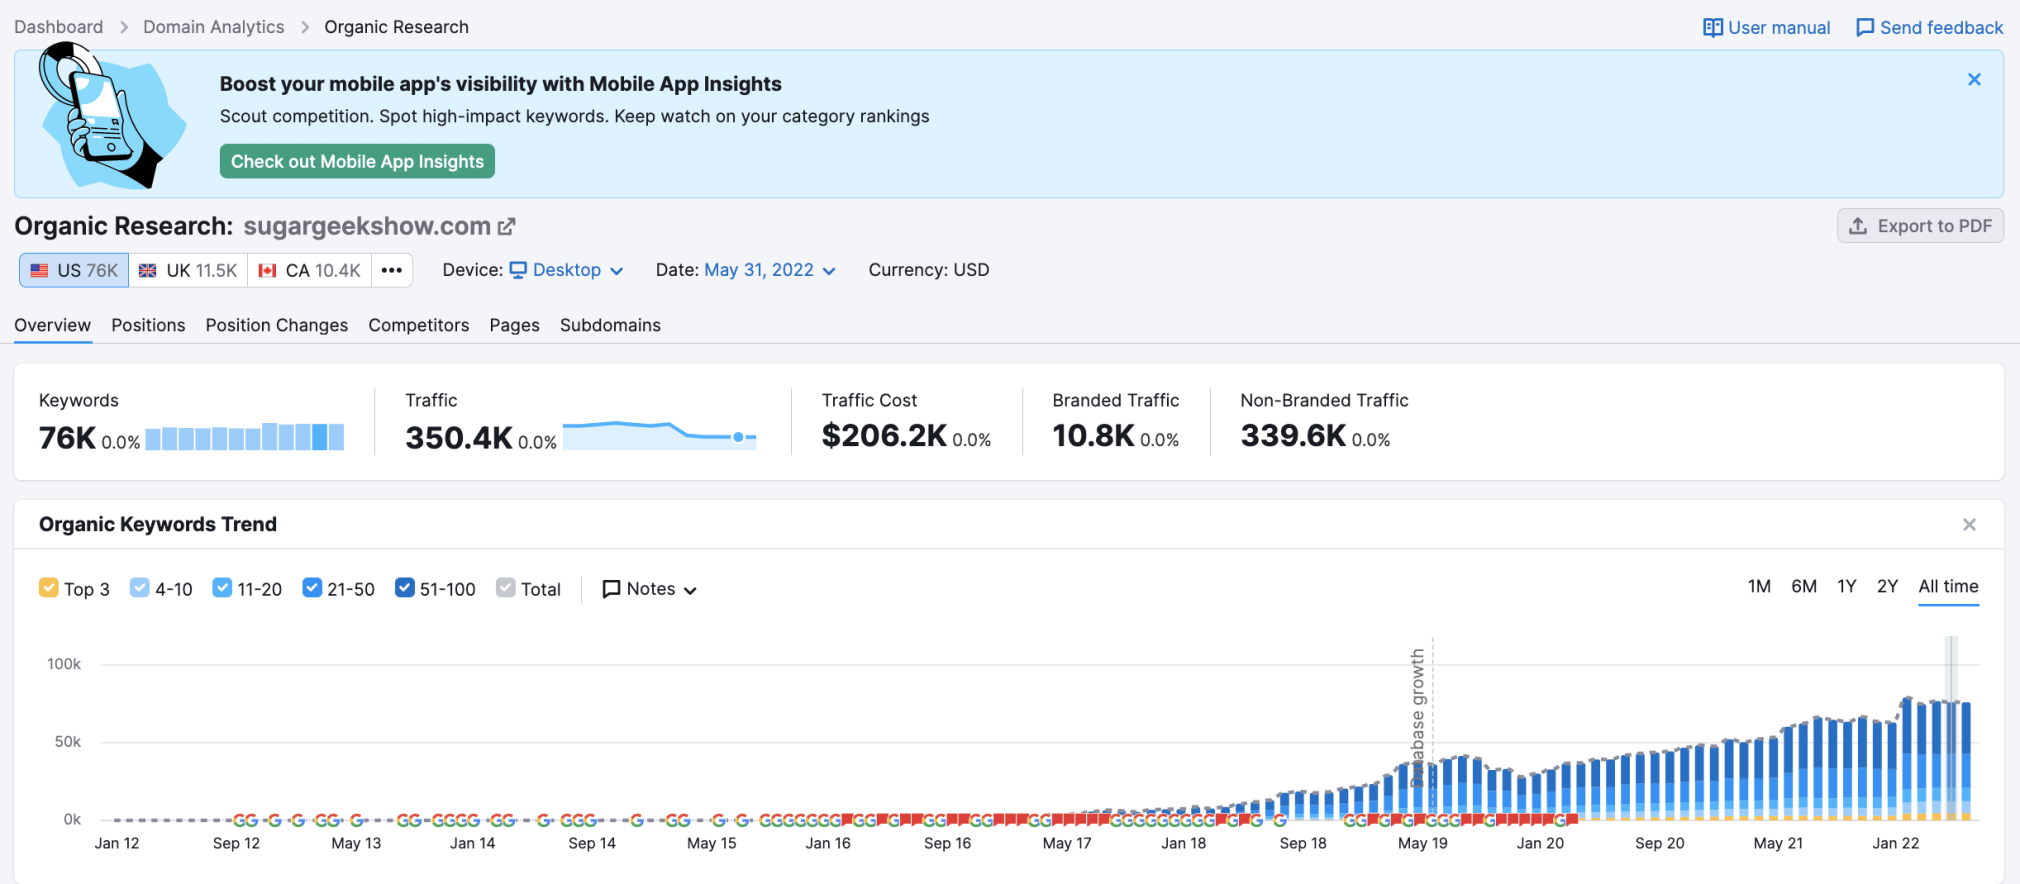Click the Export to PDF button
This screenshot has height=884, width=2020.
point(1920,226)
